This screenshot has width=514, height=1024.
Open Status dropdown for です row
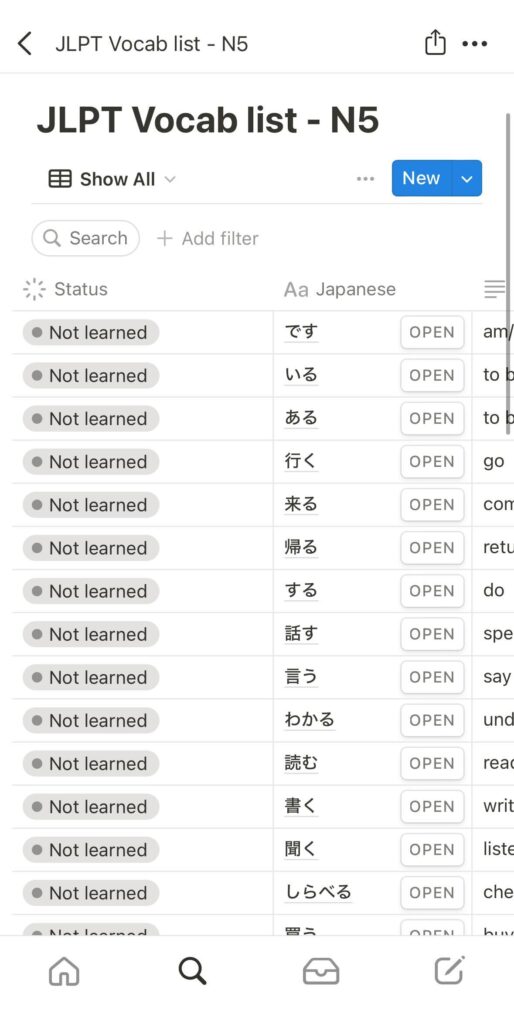[91, 332]
